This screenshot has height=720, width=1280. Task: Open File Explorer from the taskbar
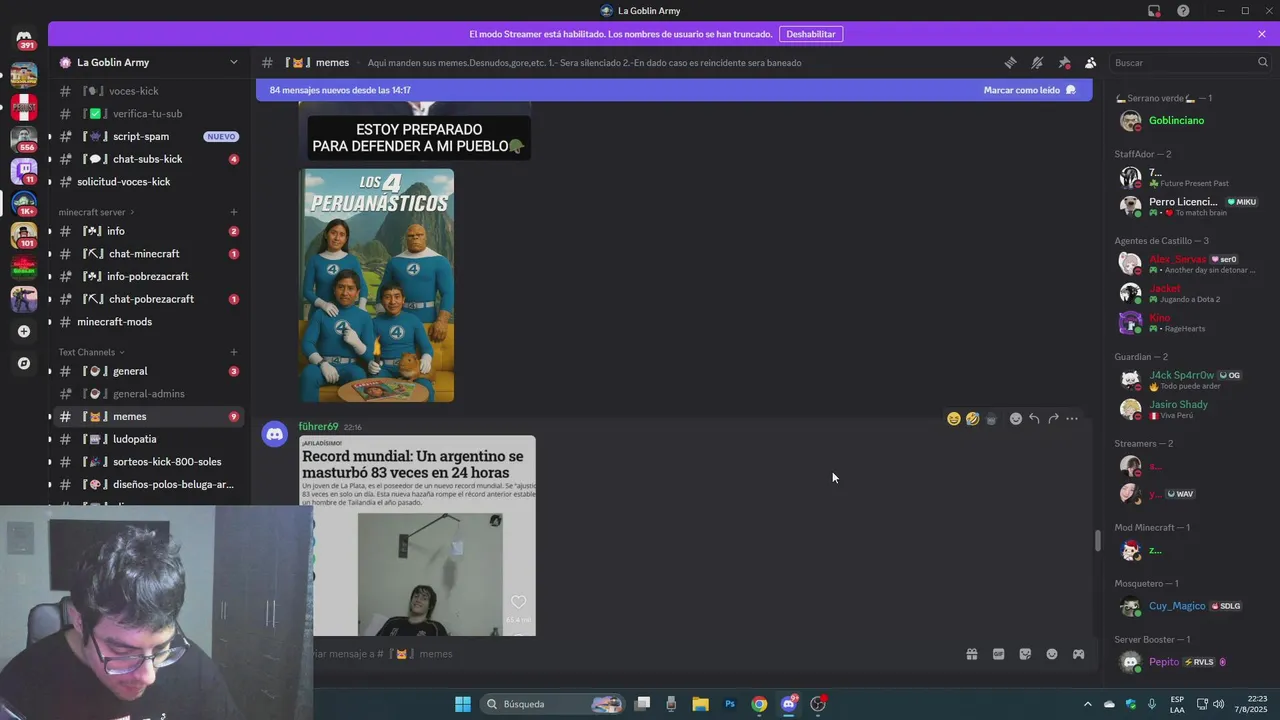[700, 704]
